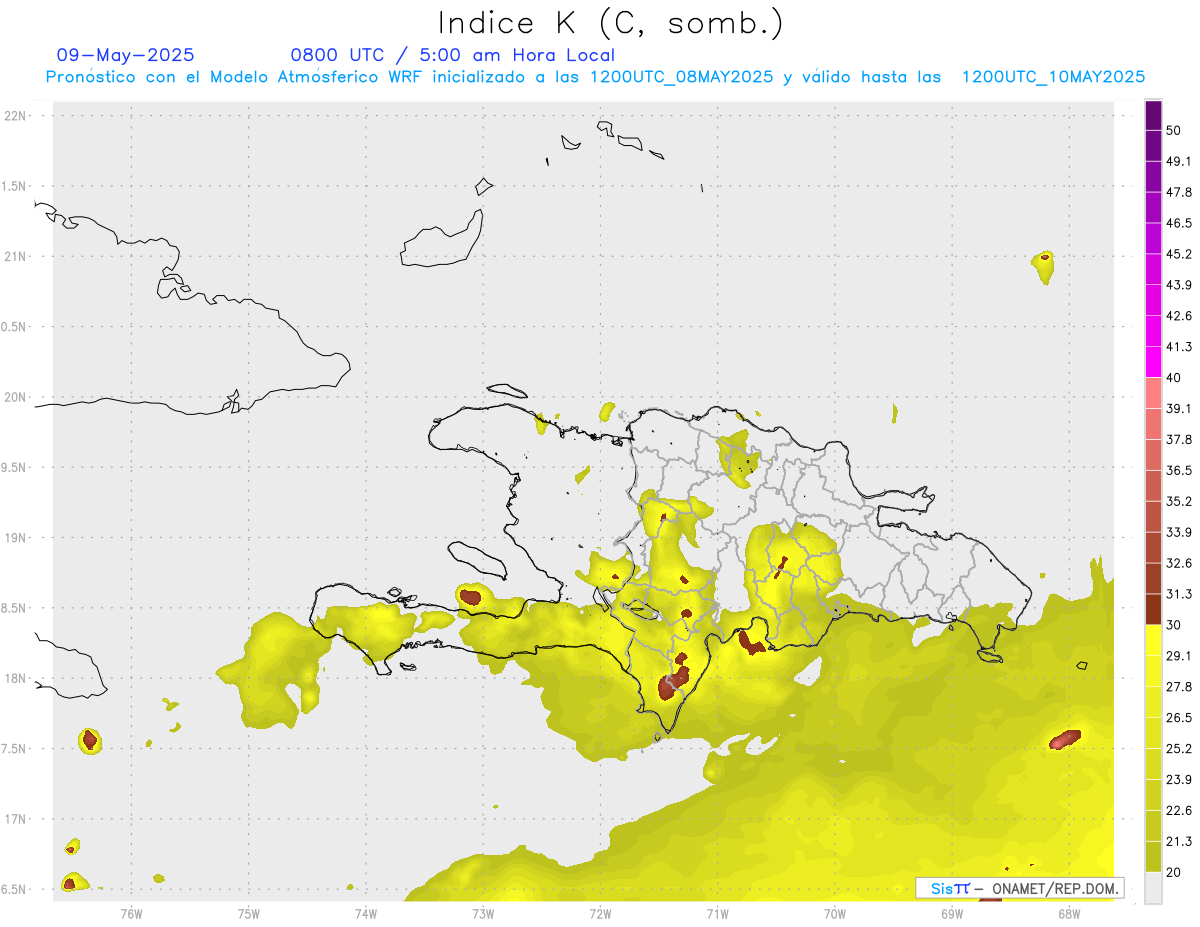Click the colorbar value '23.9'
The width and height of the screenshot is (1200, 927).
click(x=1179, y=780)
